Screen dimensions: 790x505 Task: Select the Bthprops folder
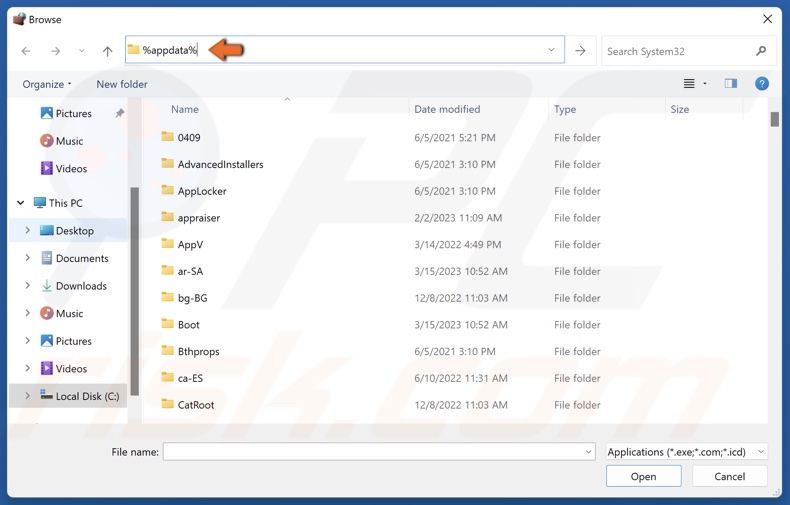pyautogui.click(x=190, y=351)
